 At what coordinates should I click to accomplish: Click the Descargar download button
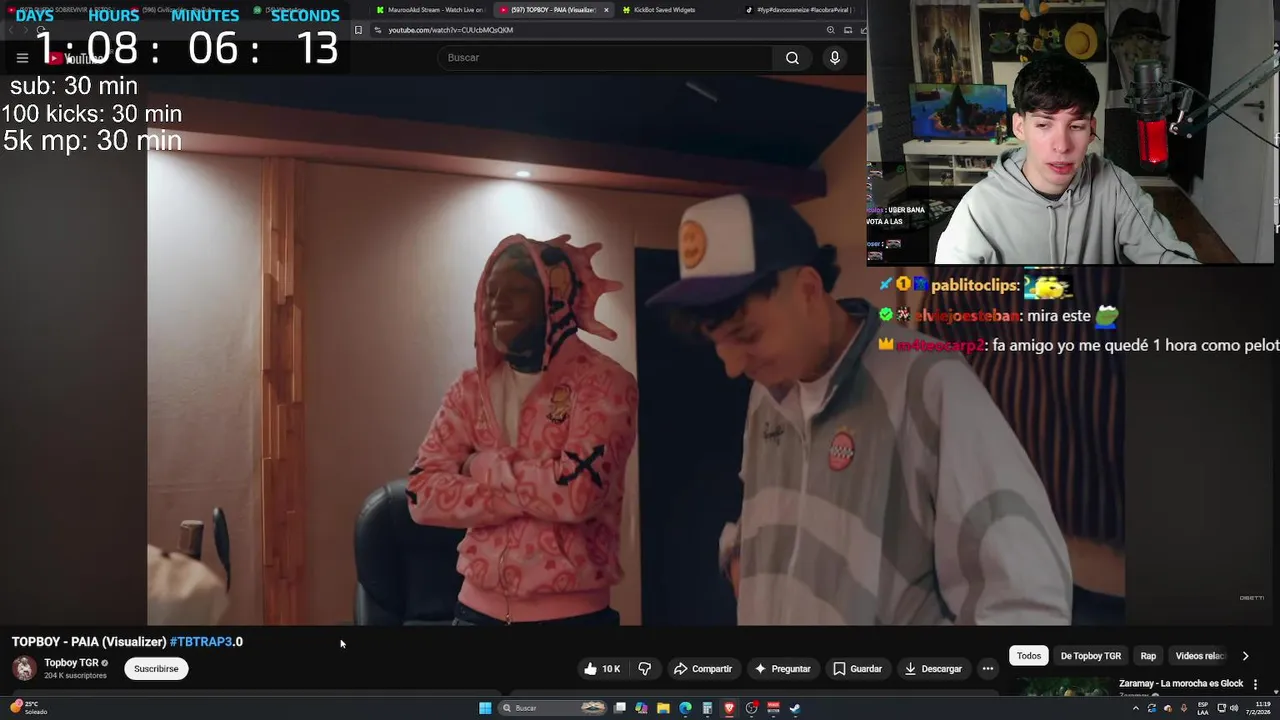click(933, 669)
